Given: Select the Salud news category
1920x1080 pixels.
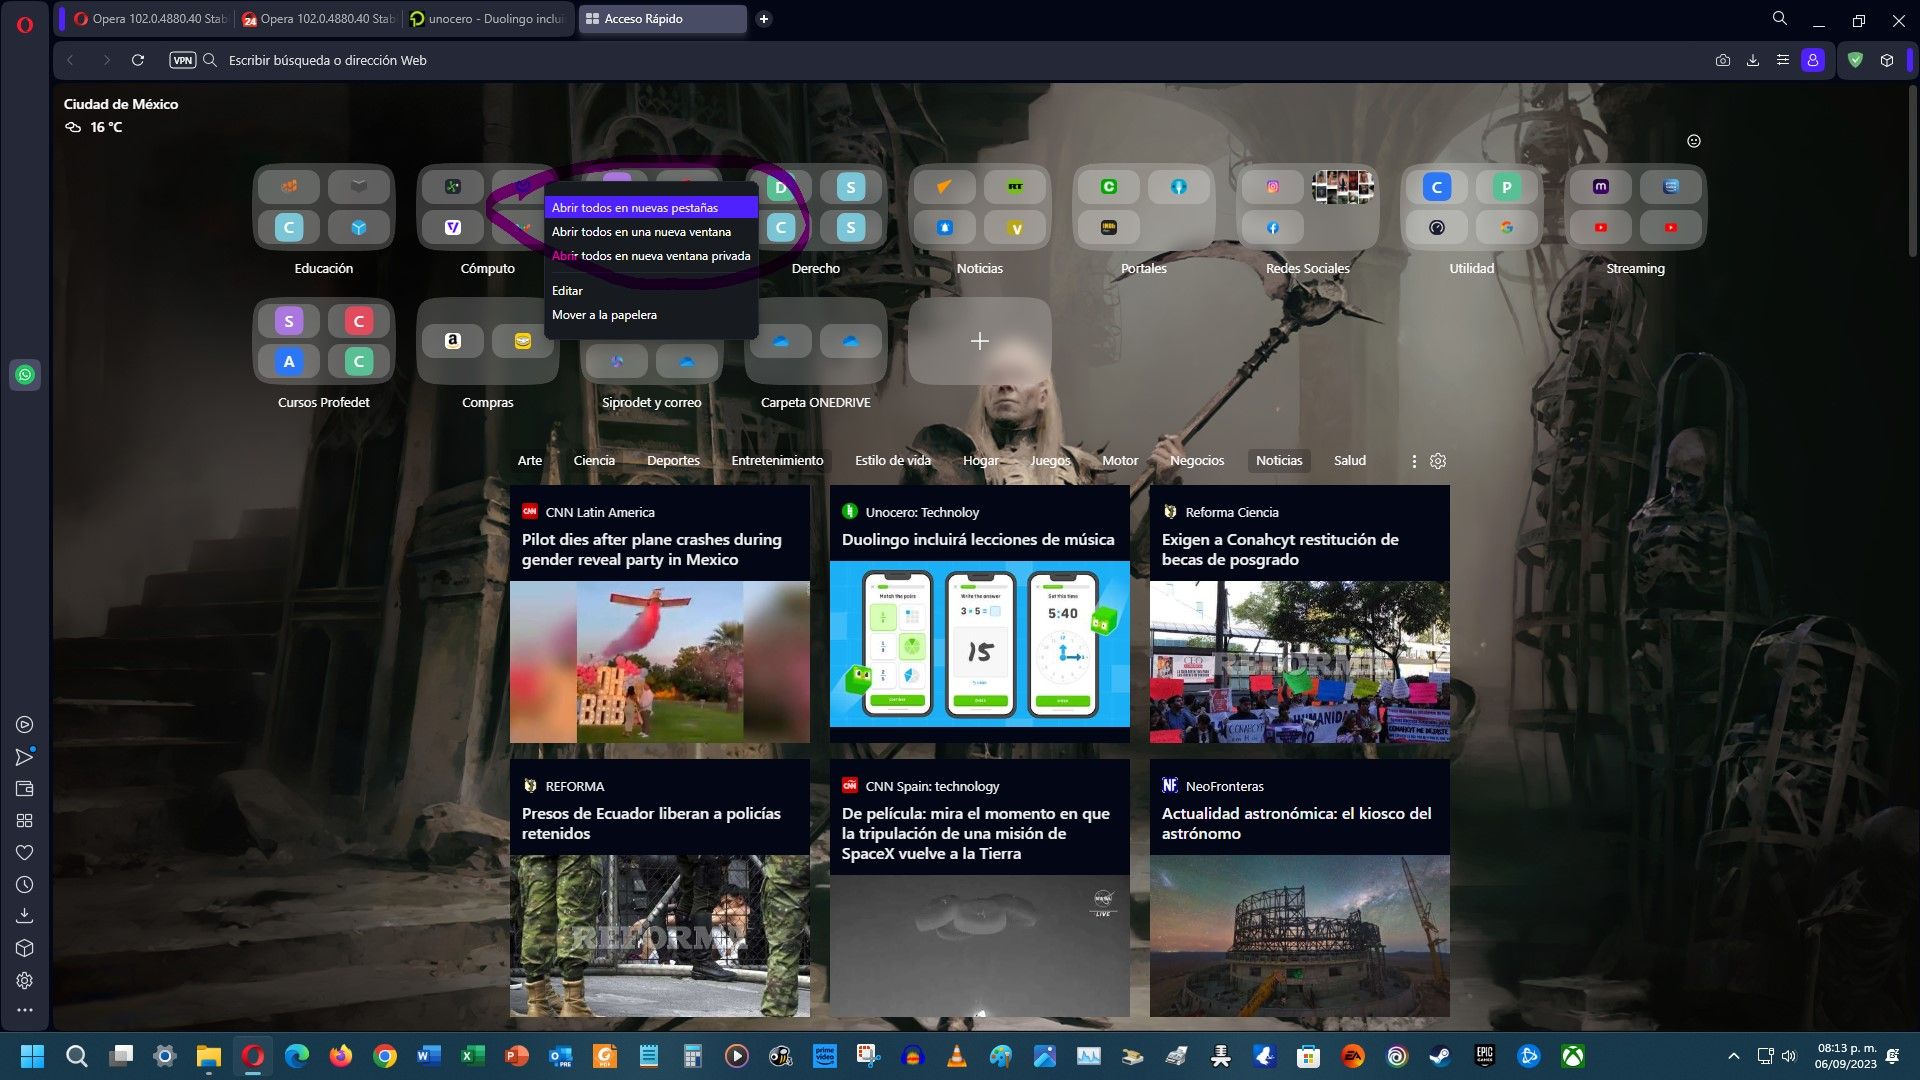Looking at the screenshot, I should [x=1350, y=461].
